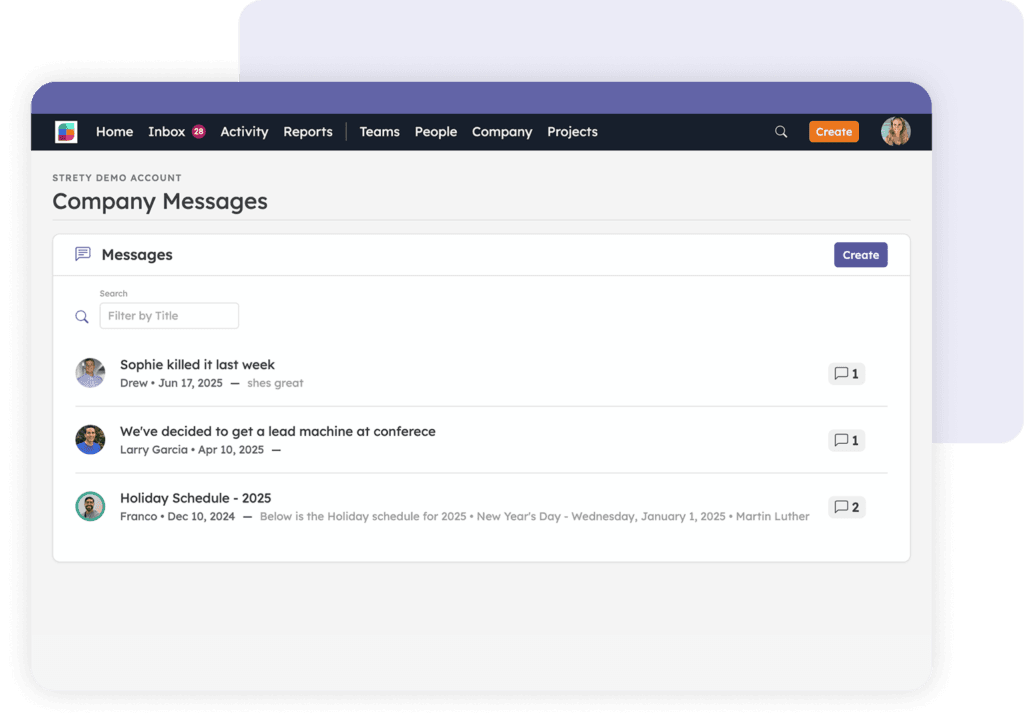
Task: Click the app logo in navbar
Action: click(x=66, y=132)
